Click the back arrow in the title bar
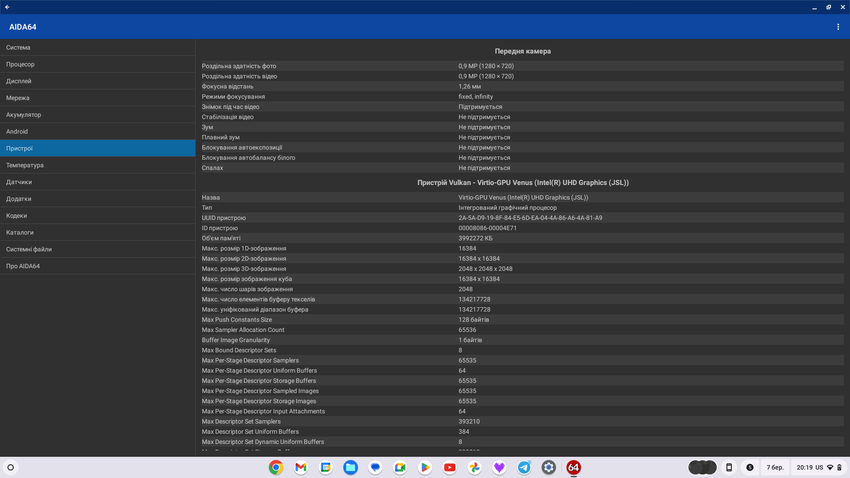The height and width of the screenshot is (478, 850). 7,7
